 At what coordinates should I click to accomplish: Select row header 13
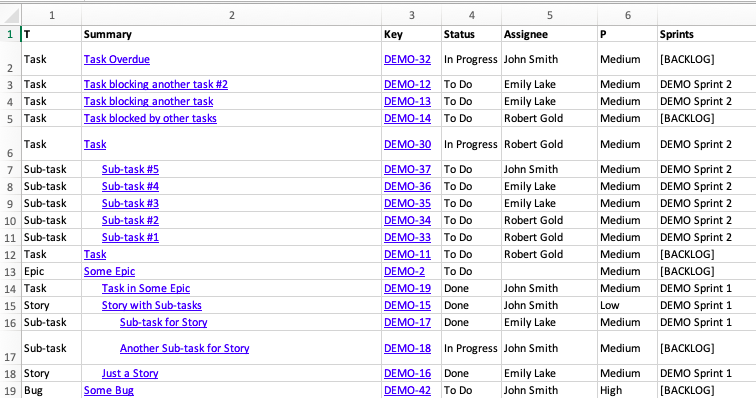pos(10,271)
